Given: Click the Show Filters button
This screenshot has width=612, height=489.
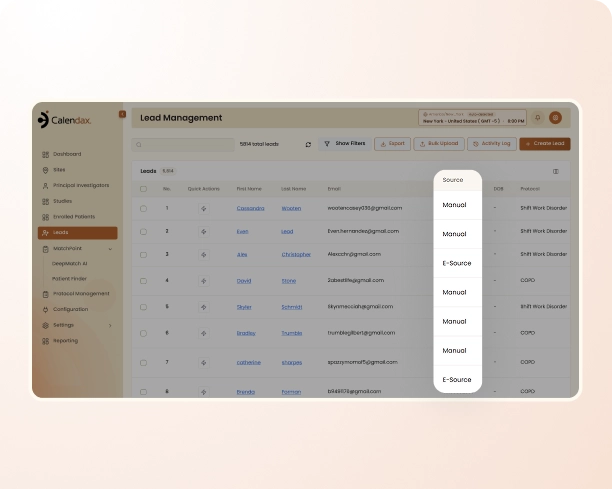Looking at the screenshot, I should click(344, 144).
